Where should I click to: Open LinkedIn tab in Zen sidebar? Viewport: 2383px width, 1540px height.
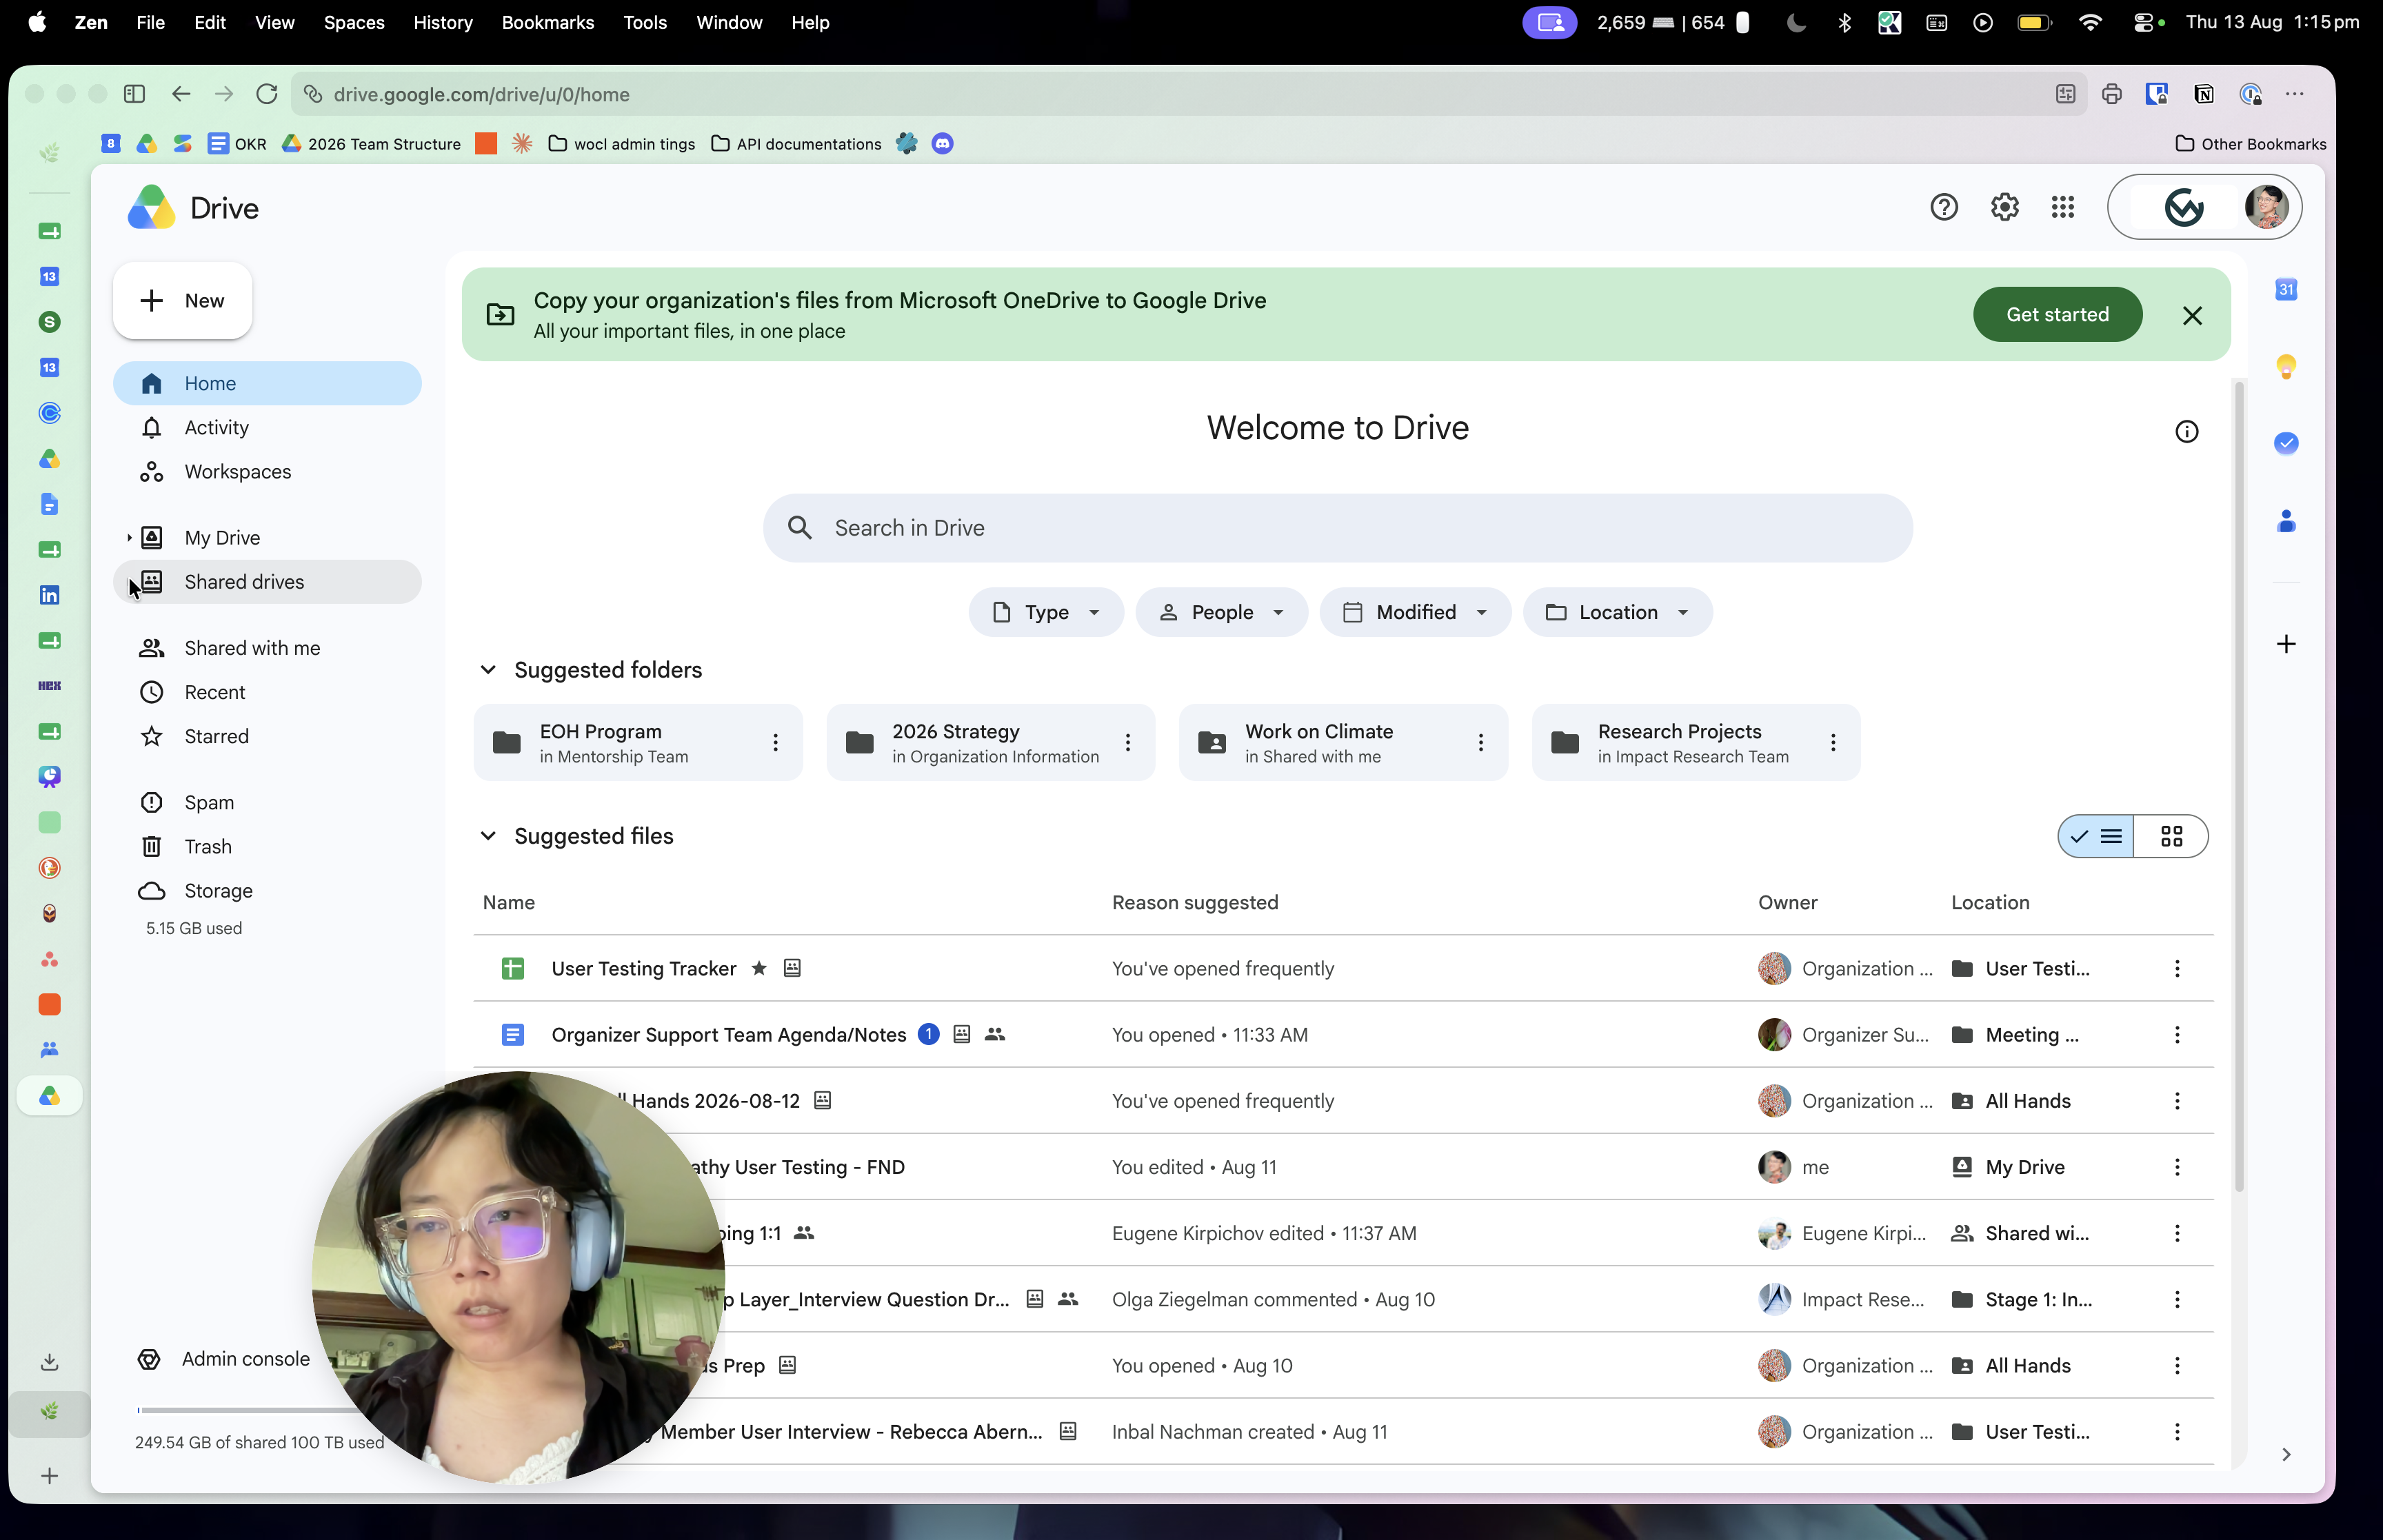(49, 595)
